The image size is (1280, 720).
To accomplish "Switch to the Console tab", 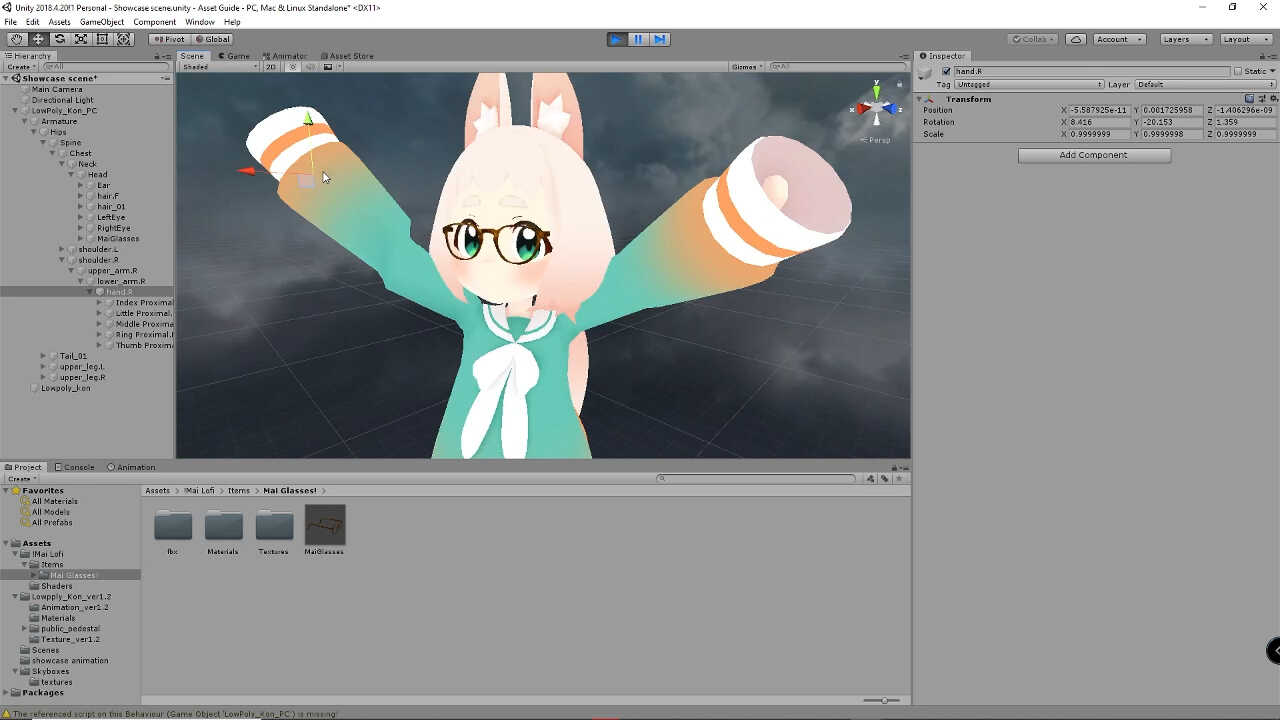I will click(x=75, y=467).
